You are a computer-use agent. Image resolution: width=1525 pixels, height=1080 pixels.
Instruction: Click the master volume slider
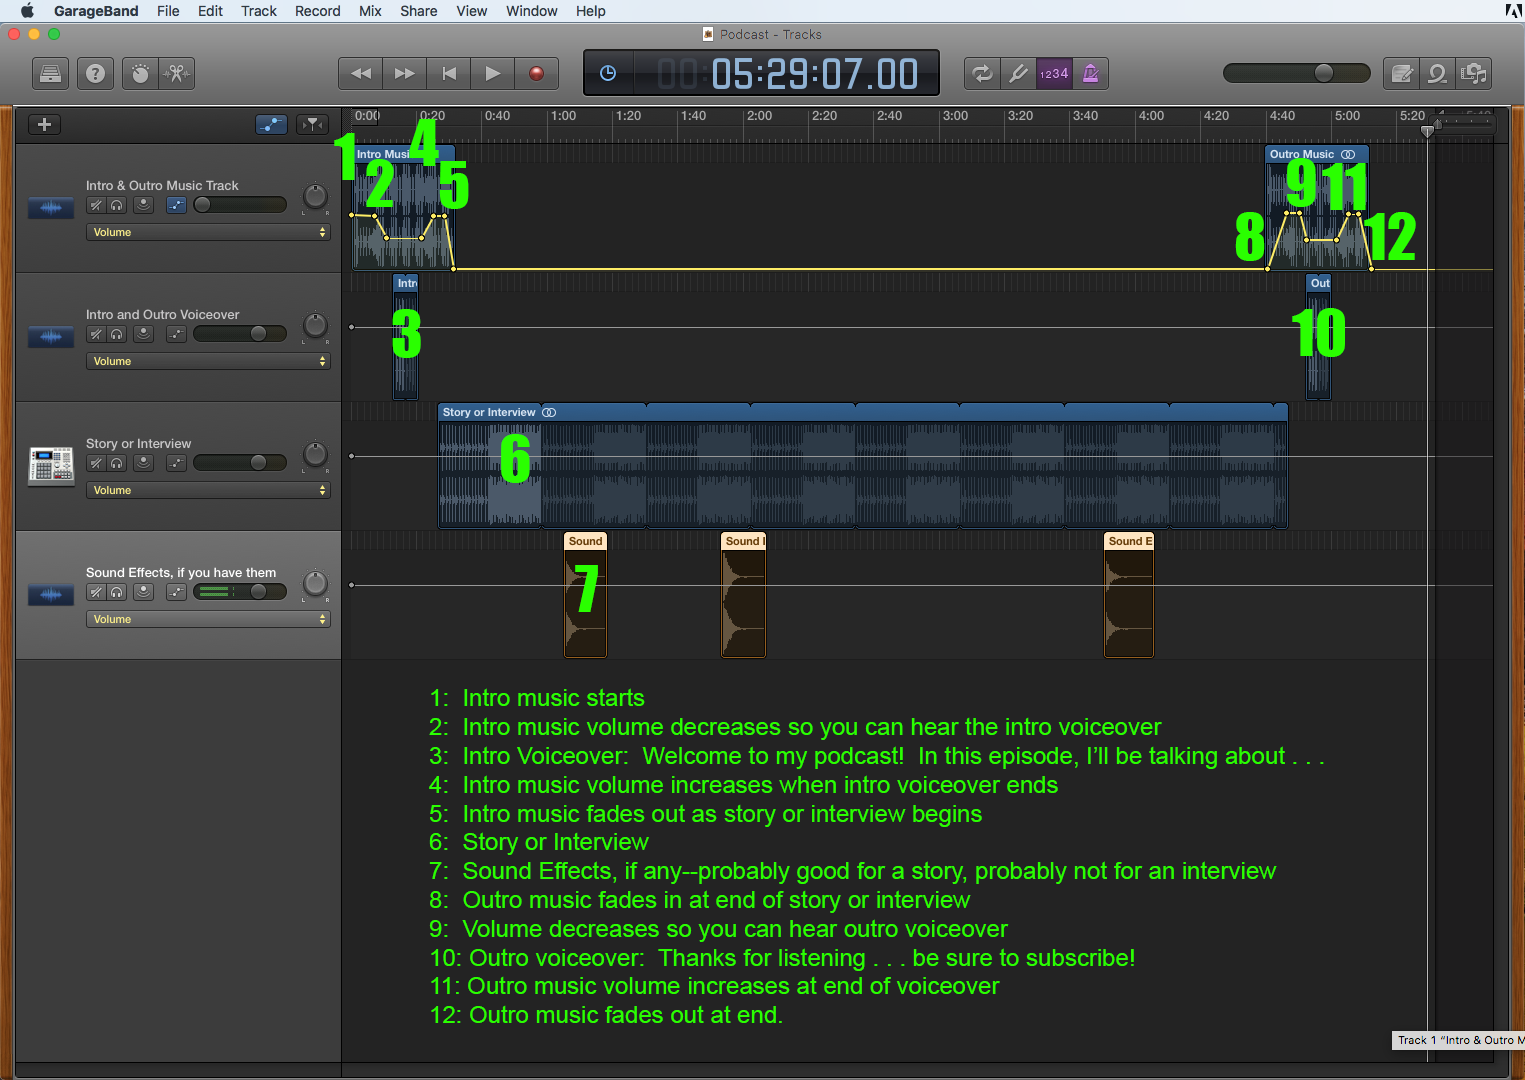tap(1297, 73)
